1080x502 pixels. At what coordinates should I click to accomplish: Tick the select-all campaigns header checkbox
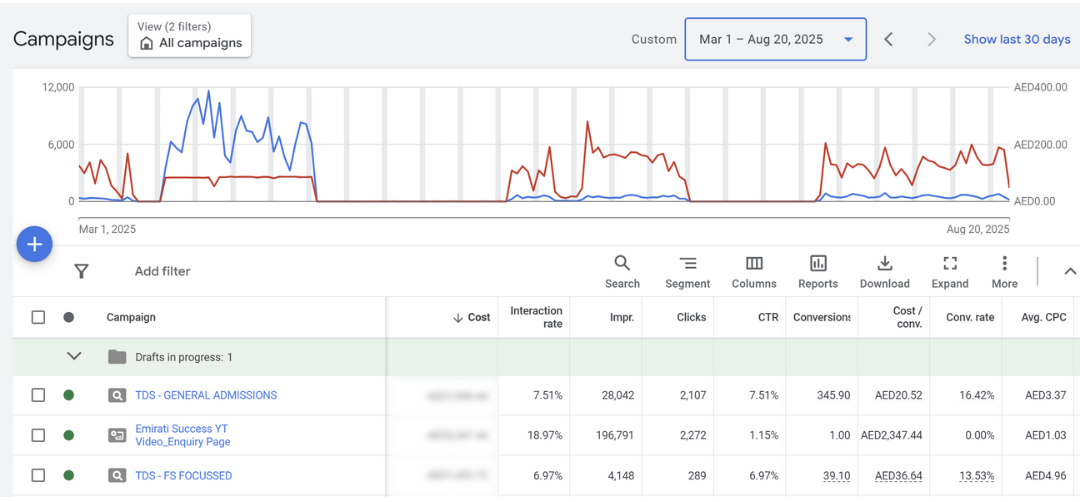(38, 317)
